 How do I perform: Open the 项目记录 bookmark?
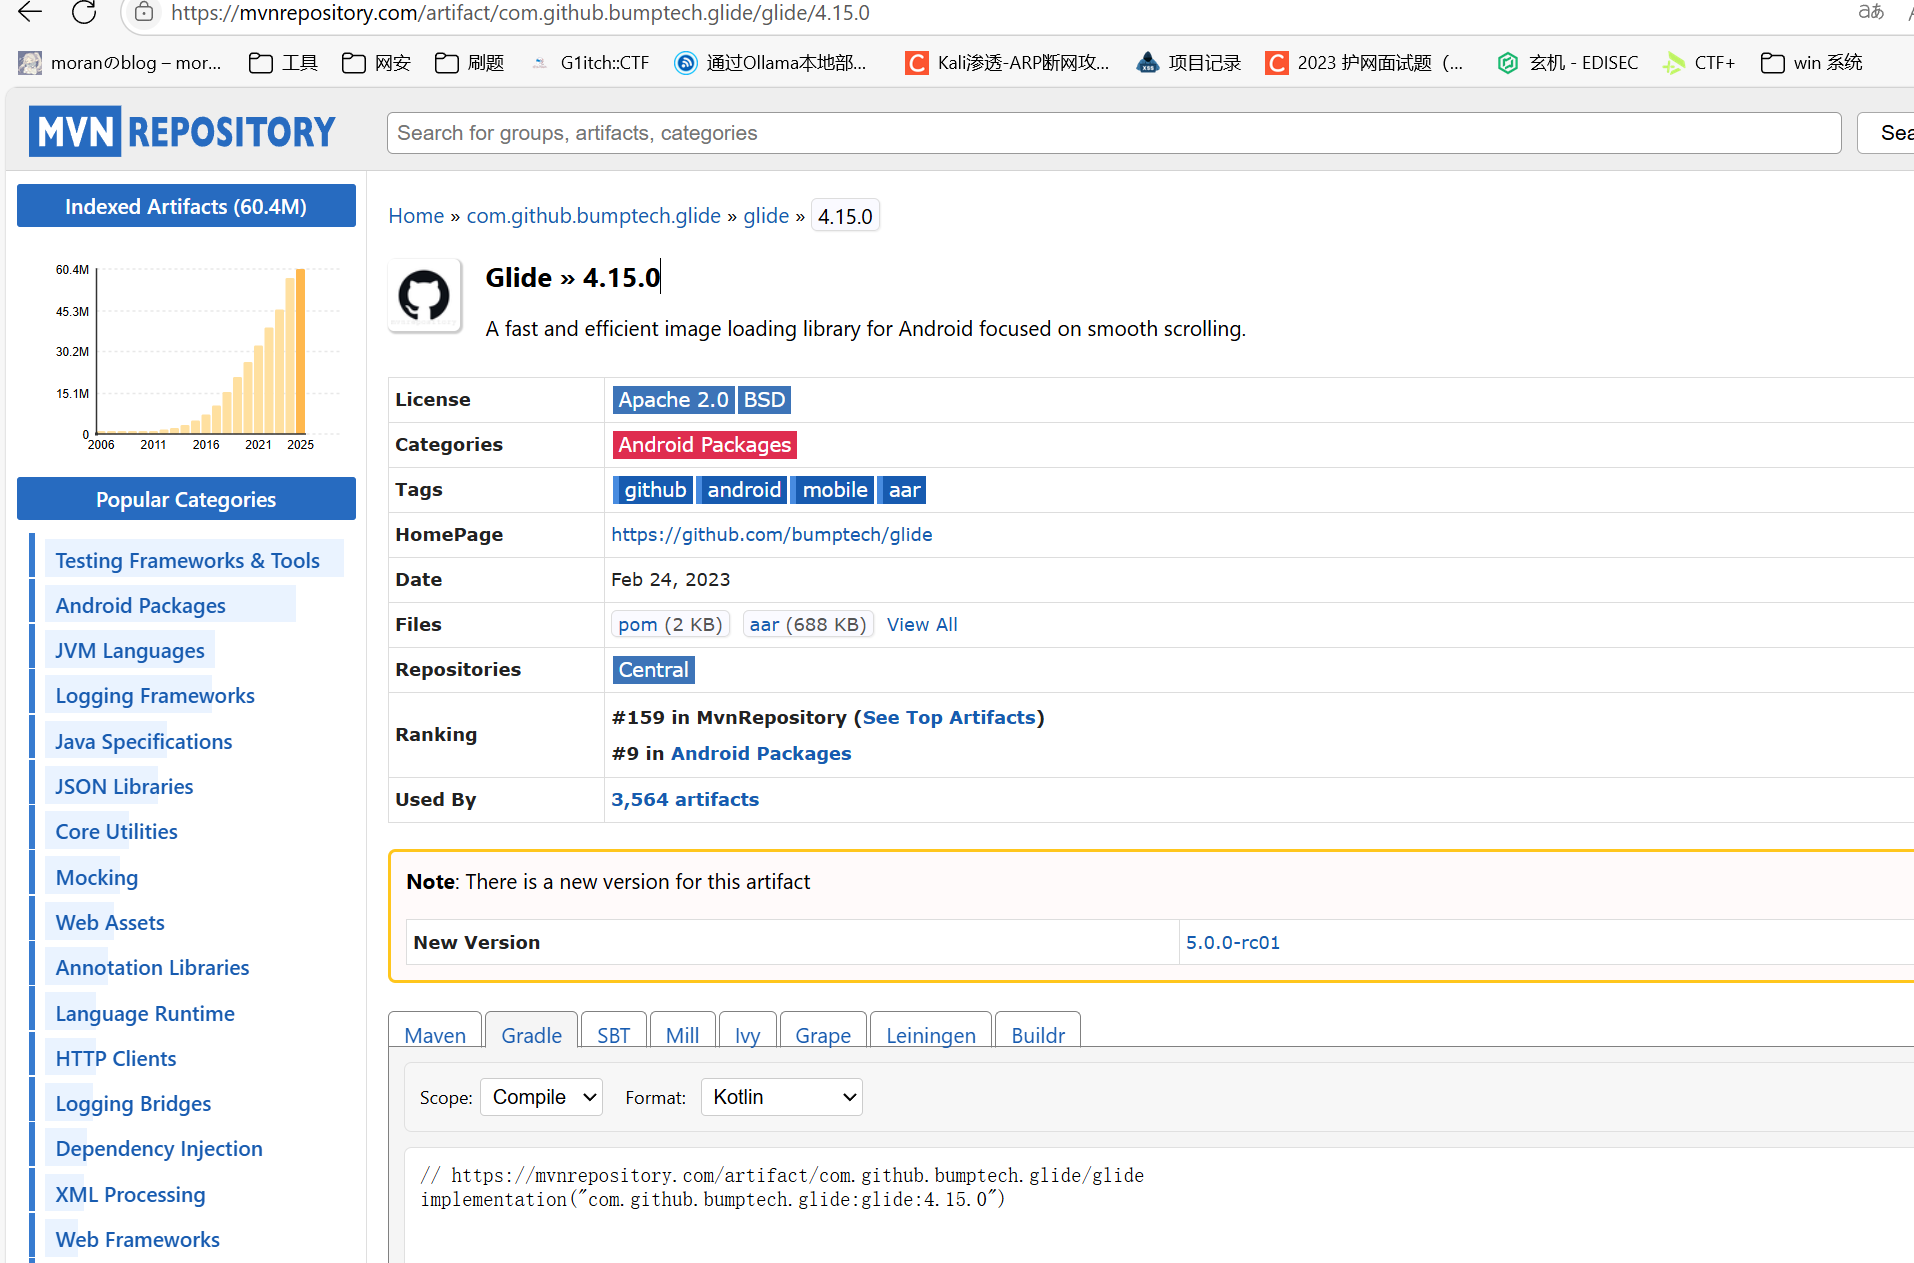[1188, 63]
